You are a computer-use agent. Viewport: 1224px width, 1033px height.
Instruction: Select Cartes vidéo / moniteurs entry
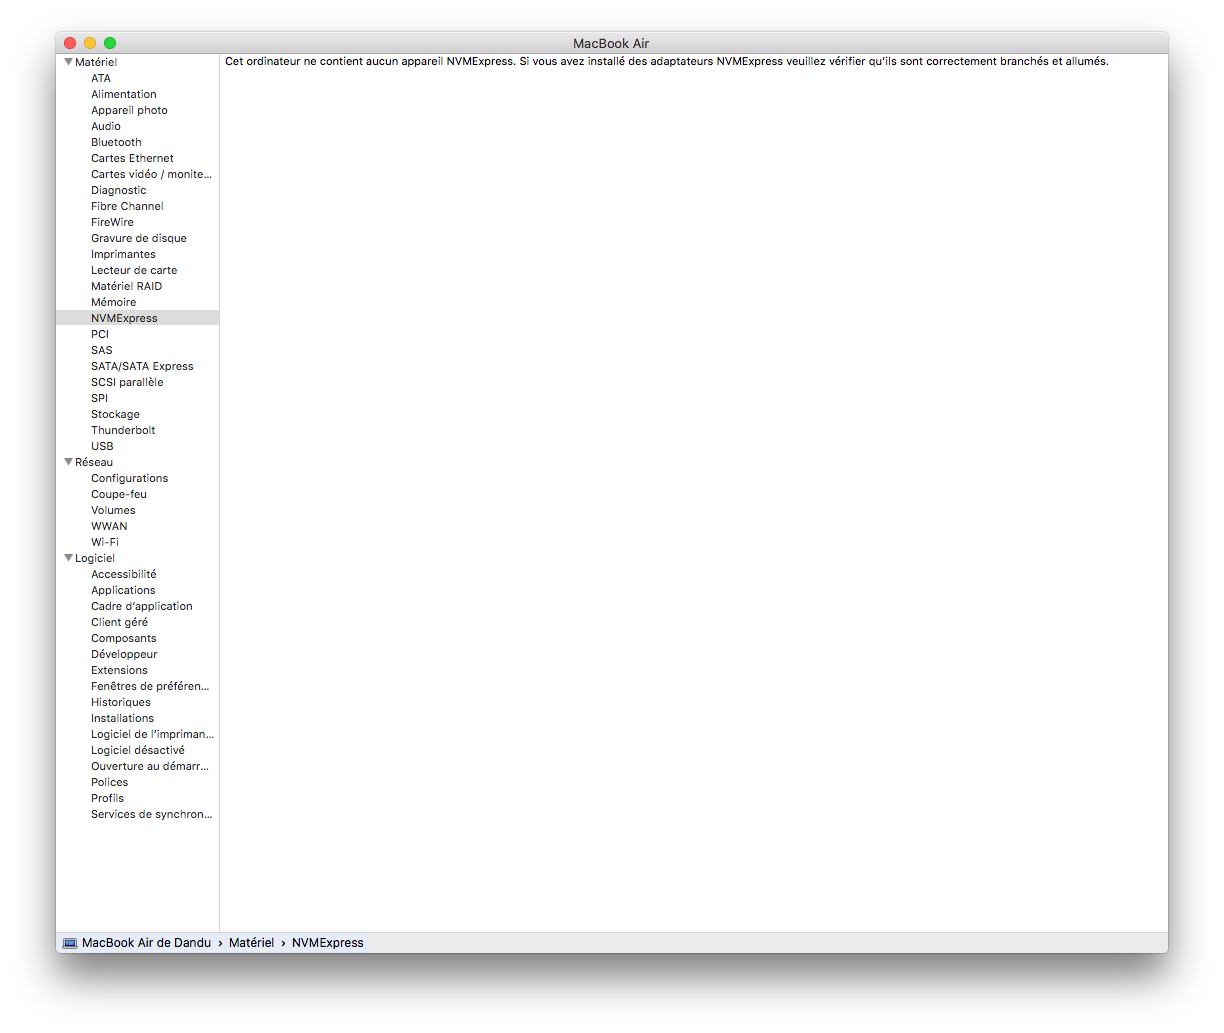tap(151, 174)
